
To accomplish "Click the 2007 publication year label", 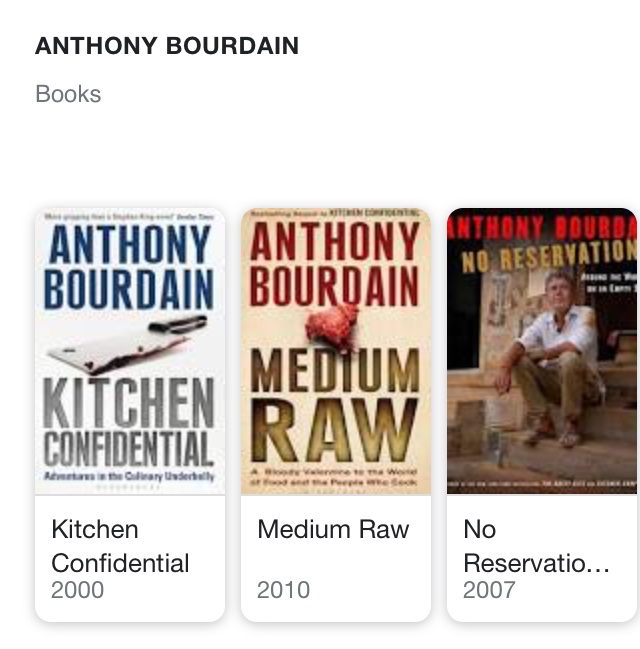I will (x=489, y=590).
